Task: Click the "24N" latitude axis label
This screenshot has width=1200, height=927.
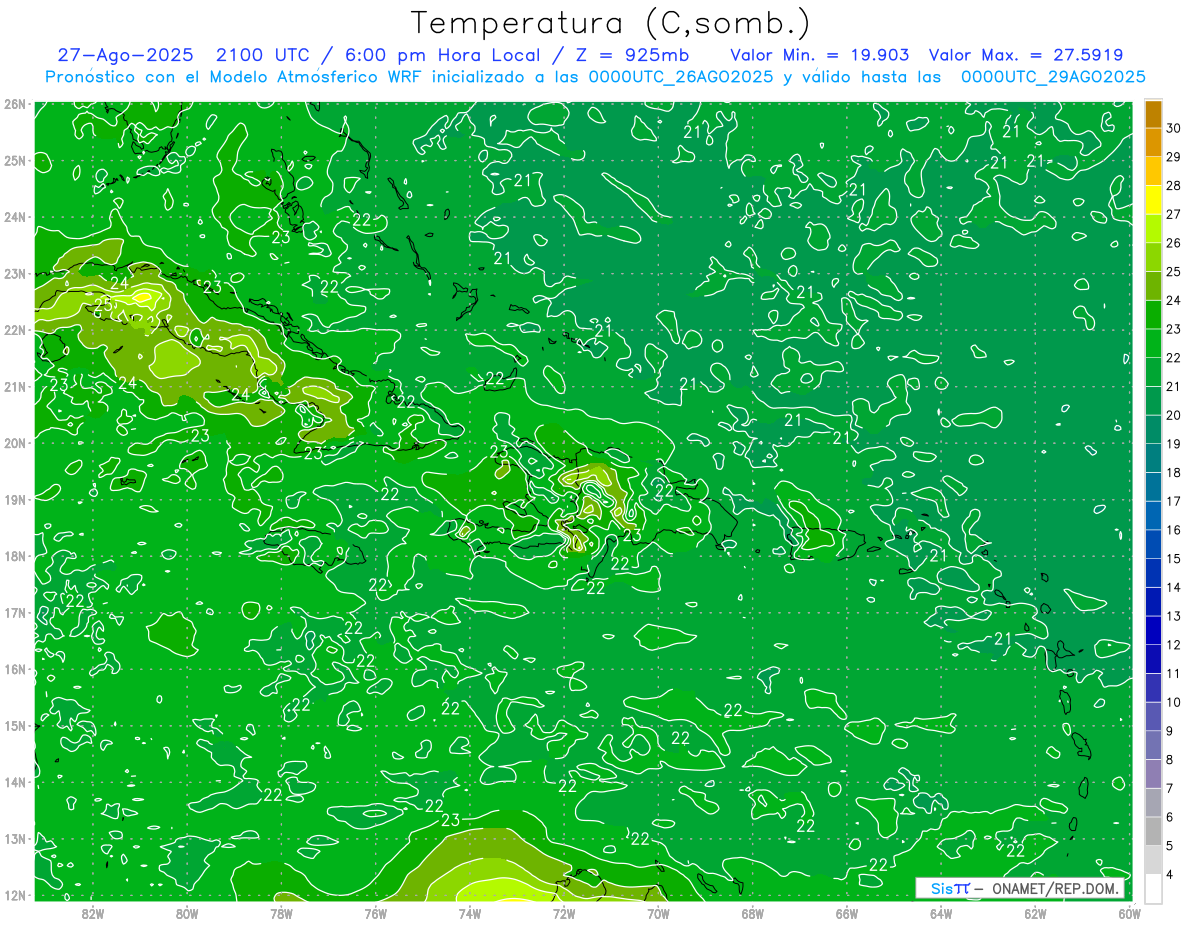Action: pyautogui.click(x=15, y=217)
